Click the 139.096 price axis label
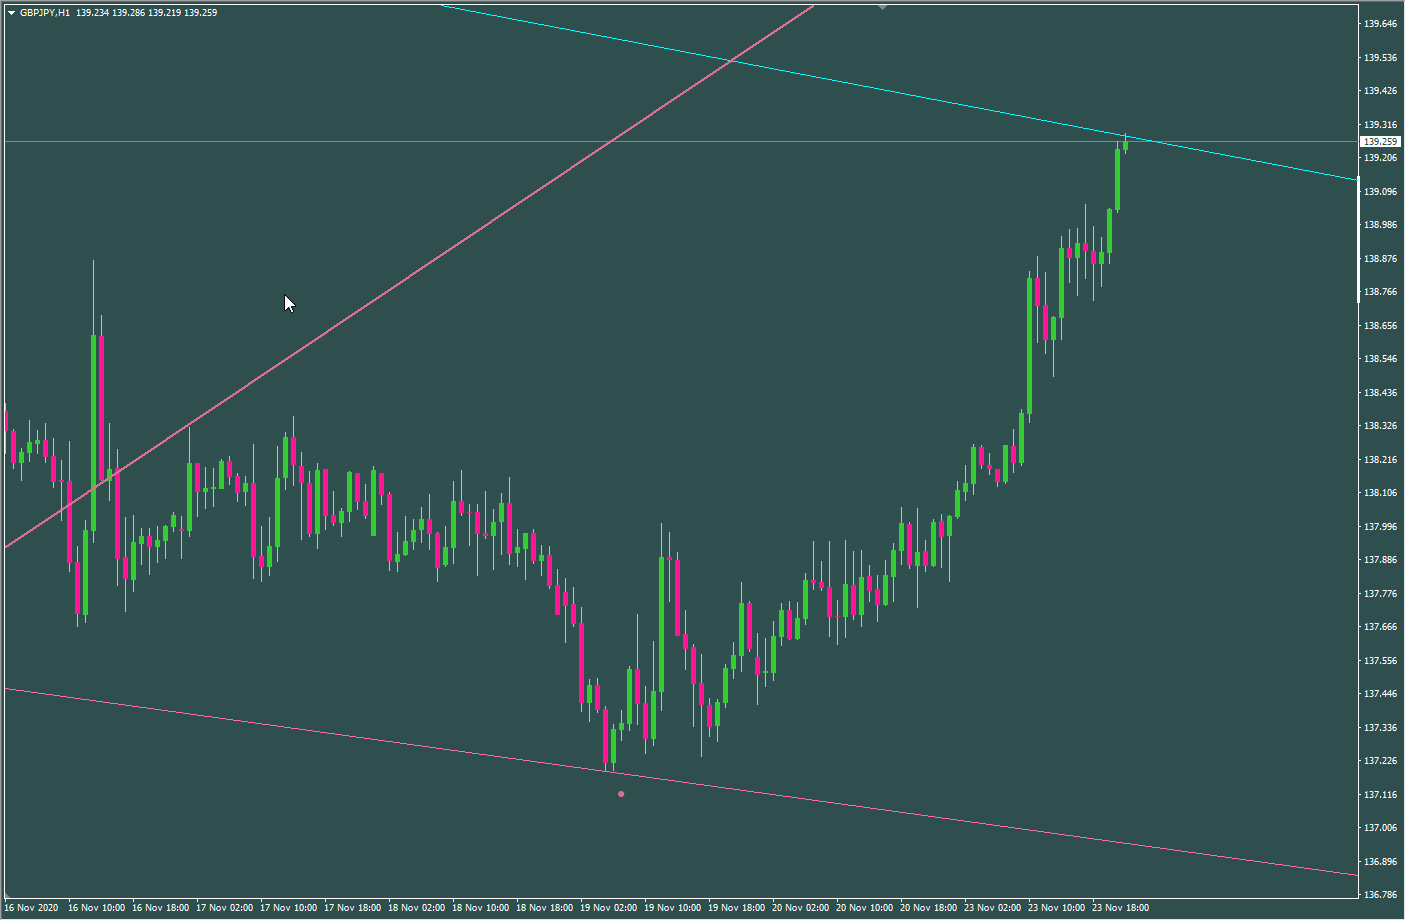 tap(1380, 192)
